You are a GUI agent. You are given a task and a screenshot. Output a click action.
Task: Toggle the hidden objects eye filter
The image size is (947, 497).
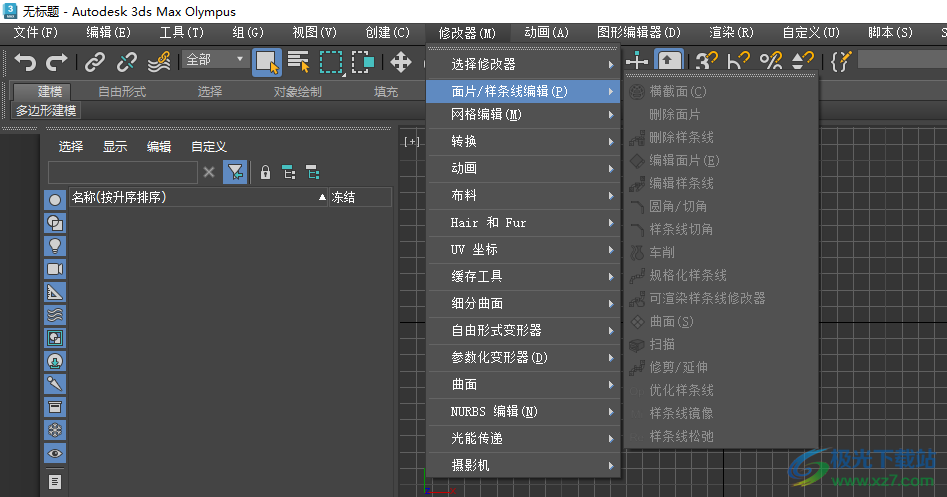click(x=55, y=454)
